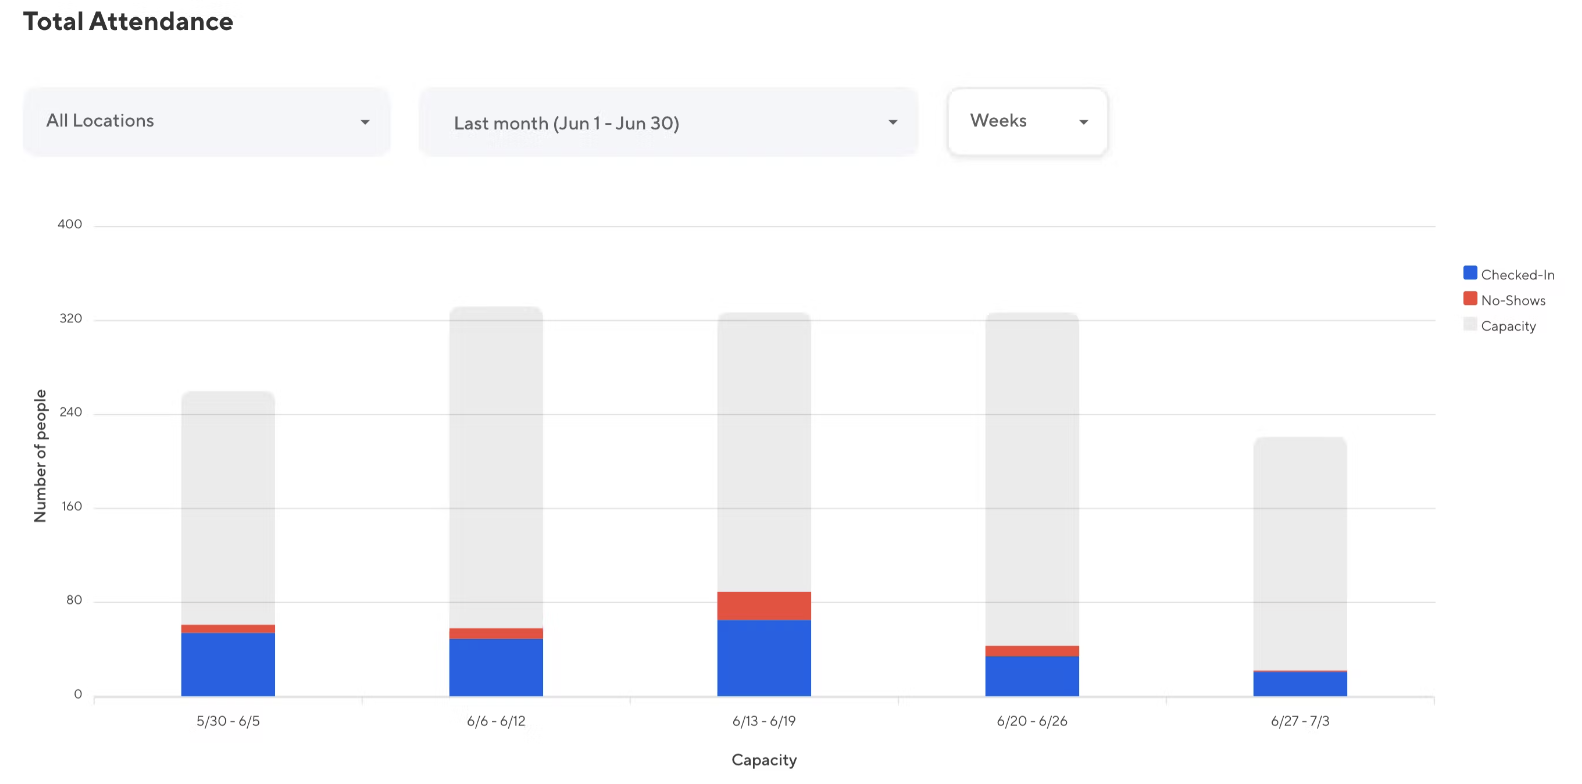The width and height of the screenshot is (1582, 784).
Task: Click blue Checked-In bar for 5/30 - 6/5
Action: [x=228, y=664]
